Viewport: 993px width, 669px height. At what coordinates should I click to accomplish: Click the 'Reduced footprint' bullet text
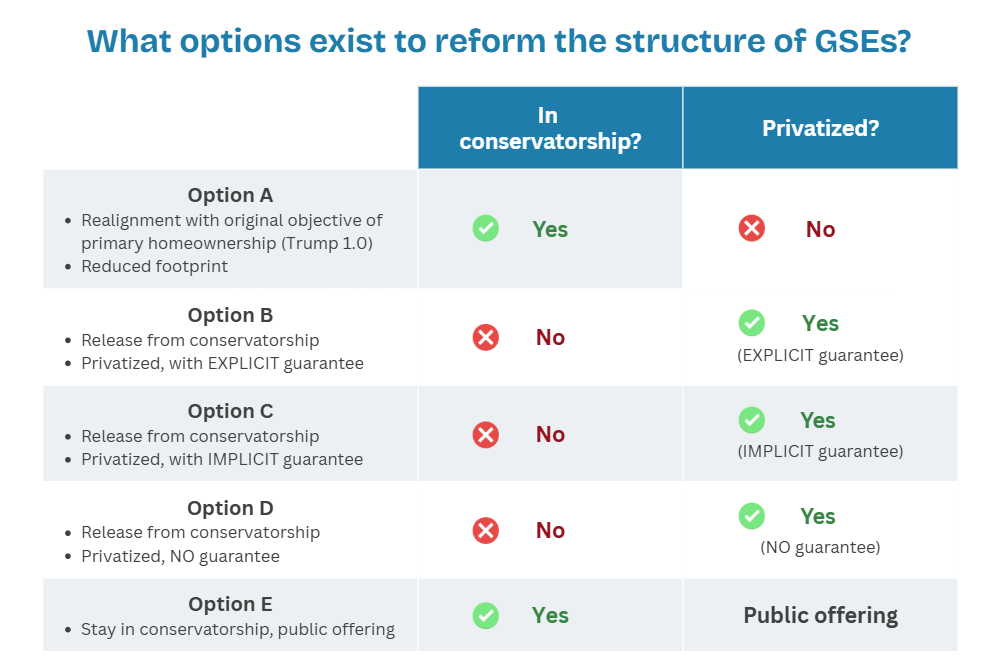[x=155, y=266]
